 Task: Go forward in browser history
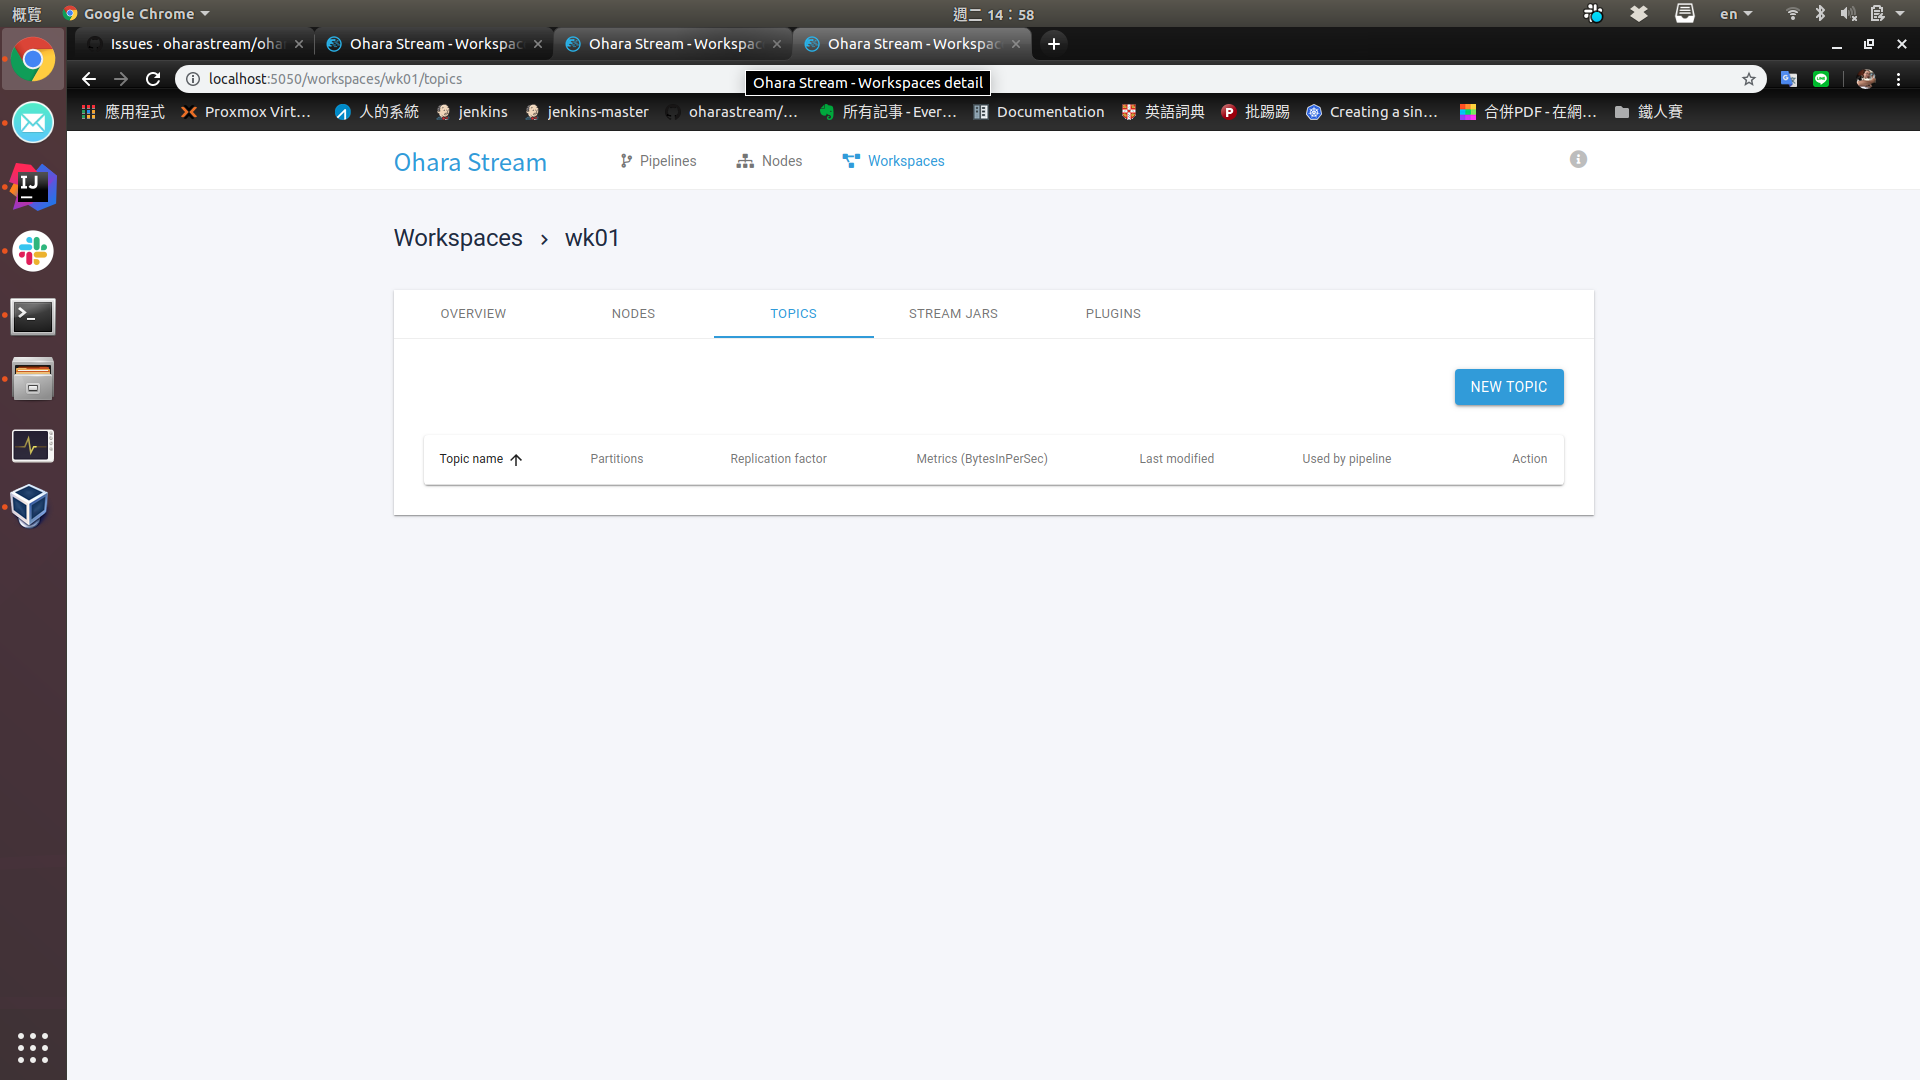[x=121, y=79]
